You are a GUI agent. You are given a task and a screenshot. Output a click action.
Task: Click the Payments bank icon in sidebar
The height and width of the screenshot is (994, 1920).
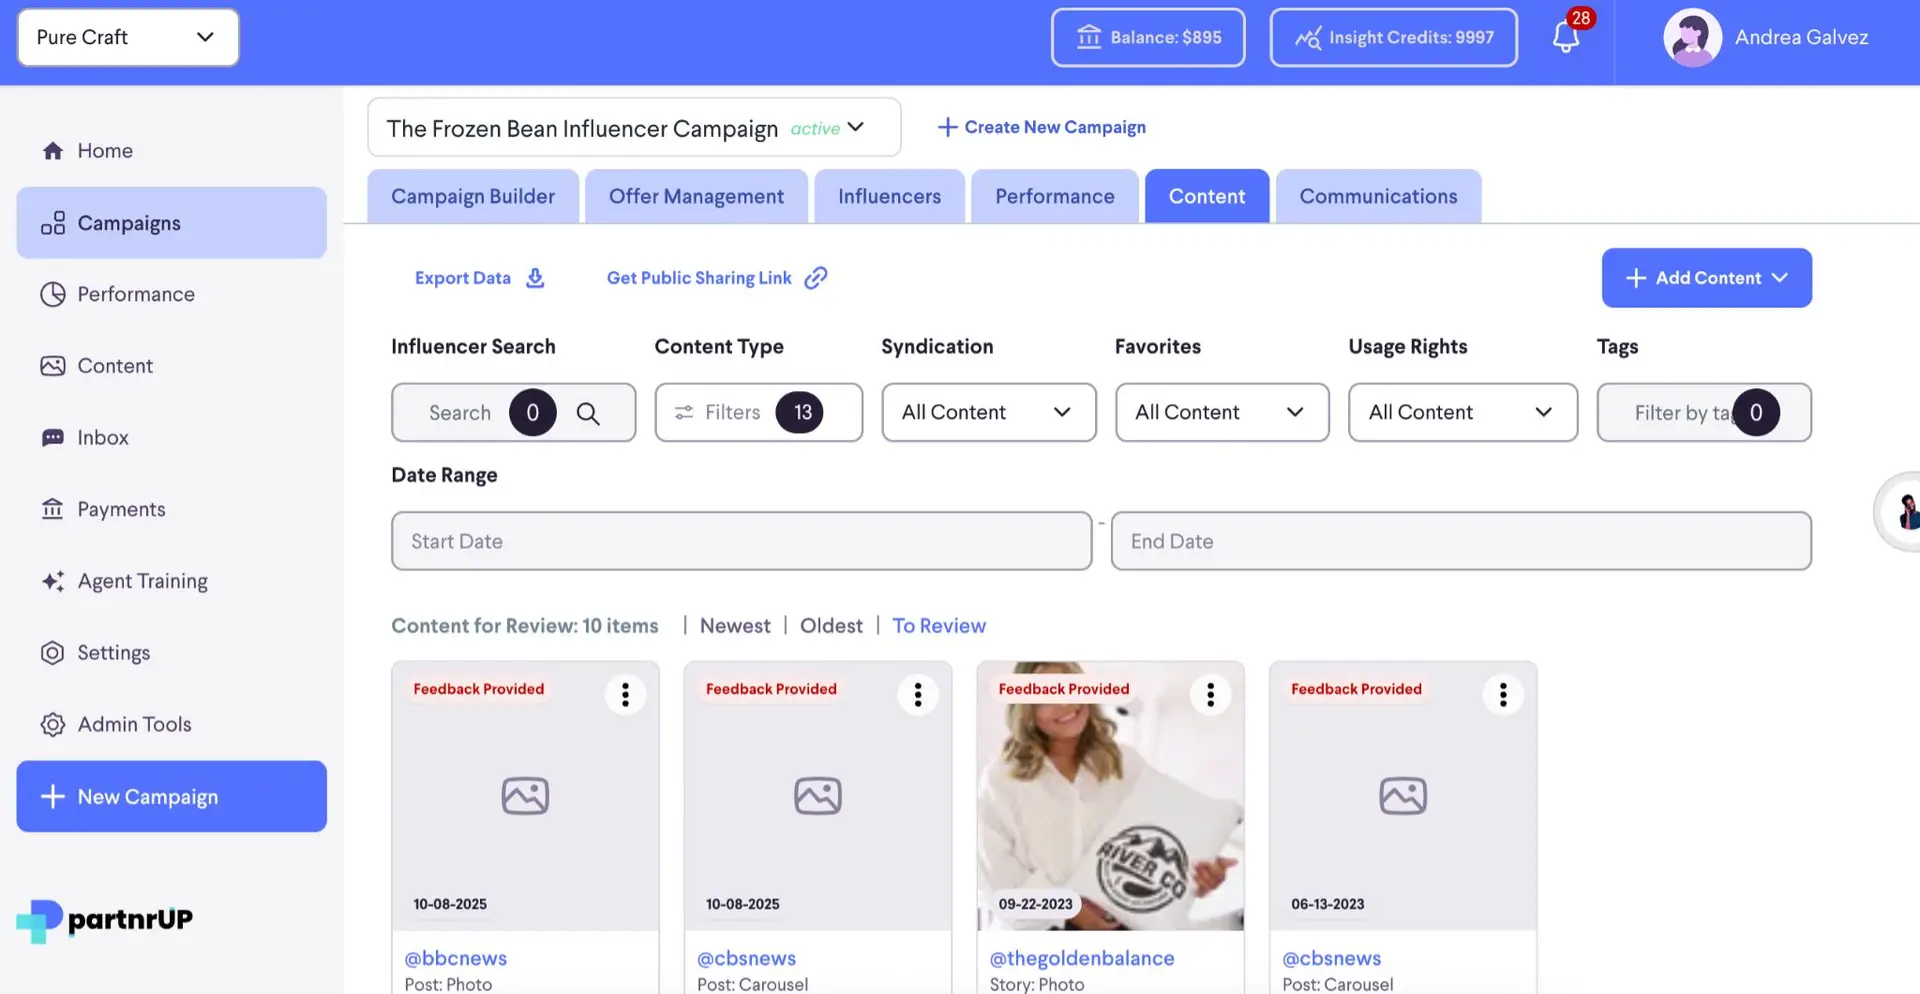coord(53,509)
